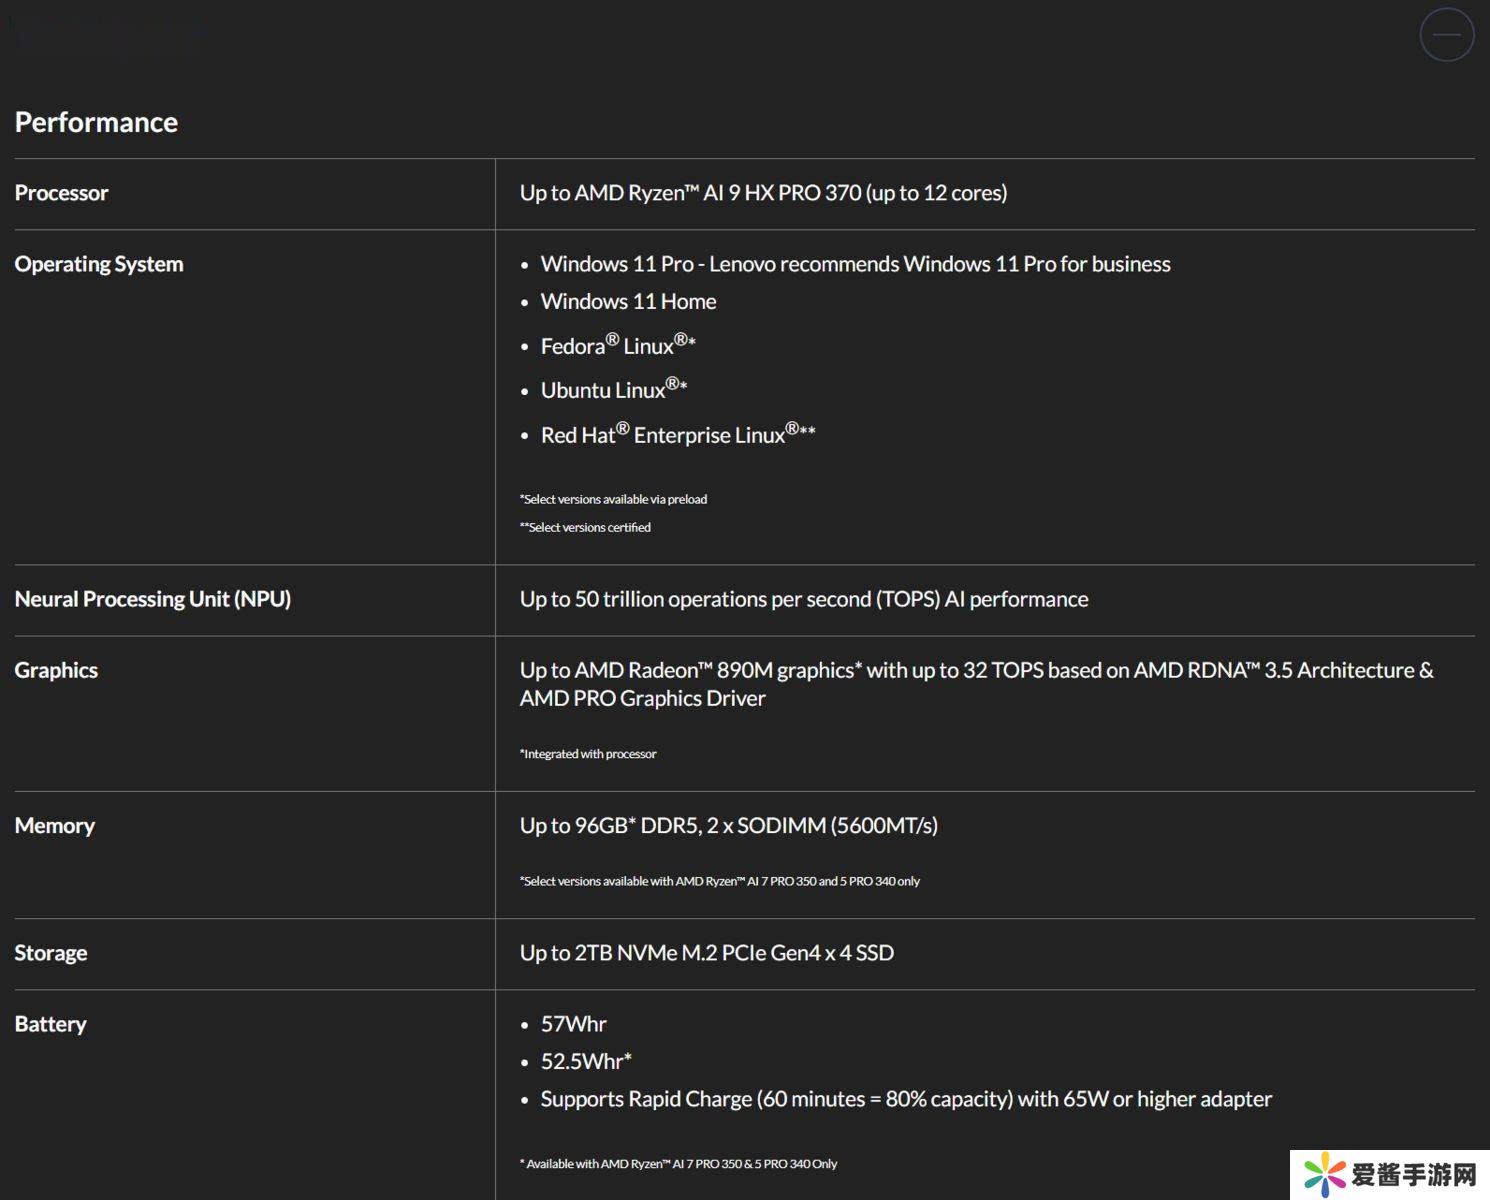Click the Performance section heading
The image size is (1490, 1200).
(96, 122)
